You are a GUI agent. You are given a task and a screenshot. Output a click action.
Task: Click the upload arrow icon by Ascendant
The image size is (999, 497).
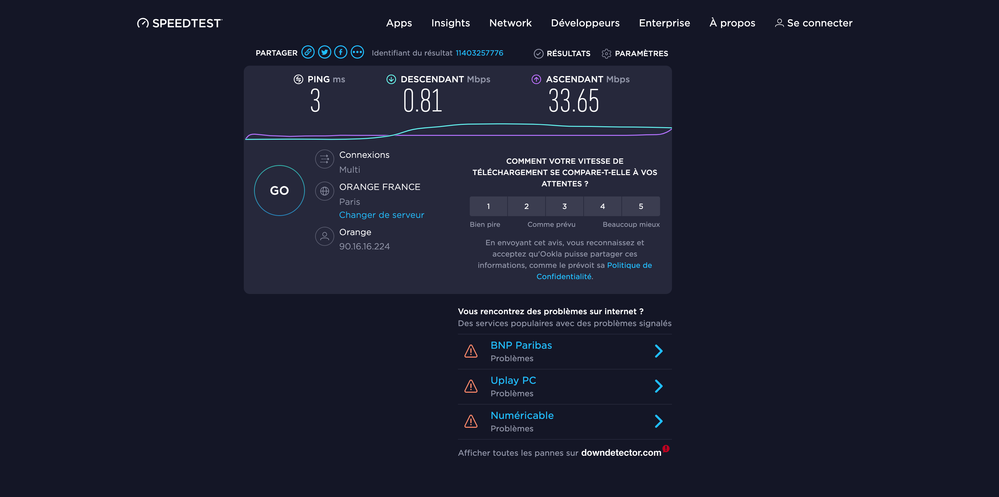(536, 80)
